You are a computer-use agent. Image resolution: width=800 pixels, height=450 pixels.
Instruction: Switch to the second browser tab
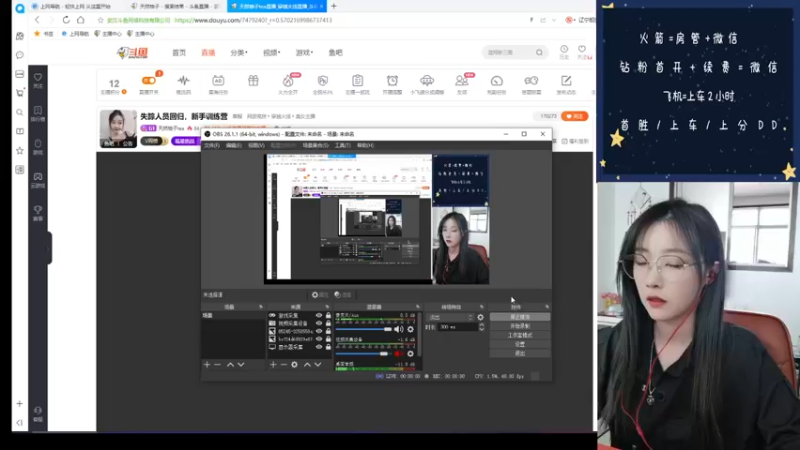point(175,6)
